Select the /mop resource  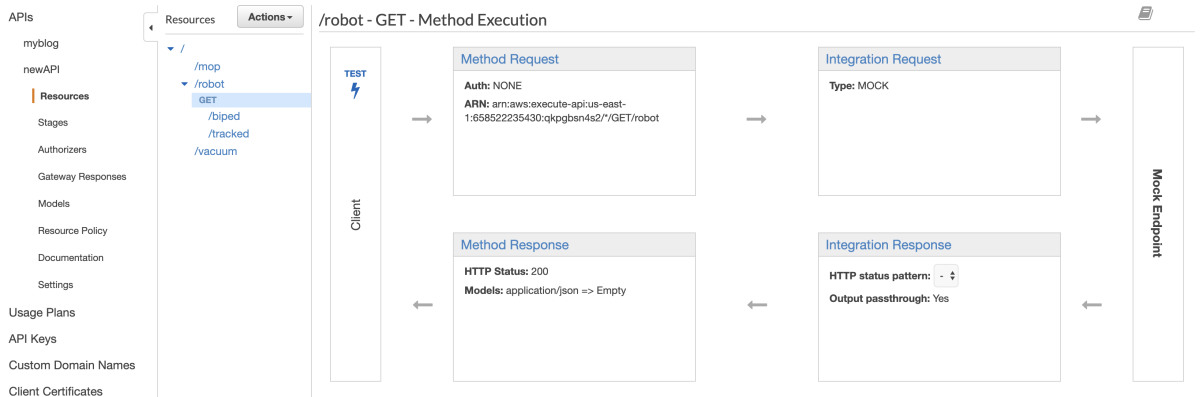click(x=208, y=66)
